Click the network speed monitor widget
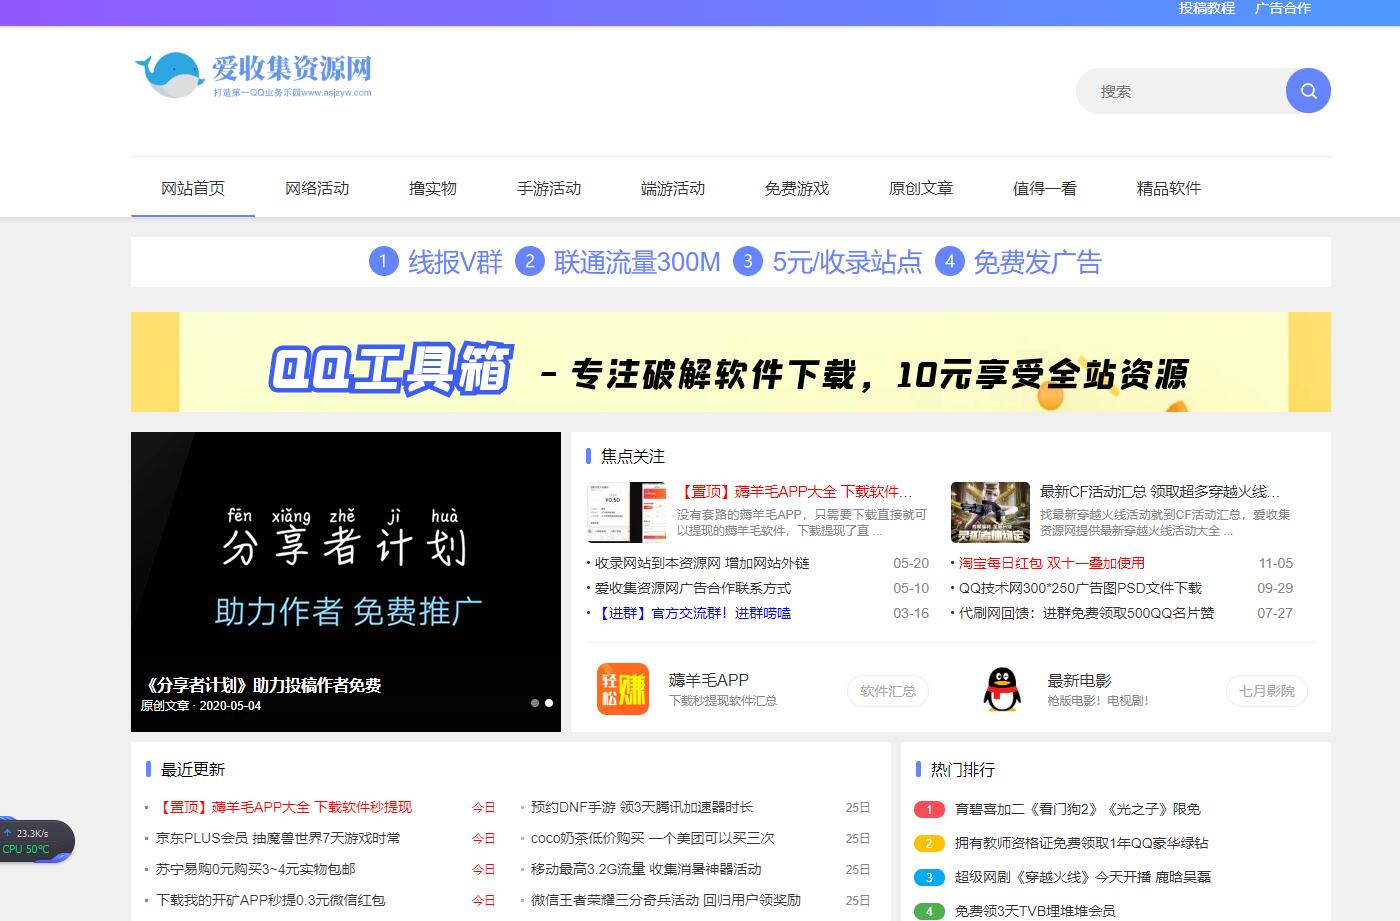Image resolution: width=1400 pixels, height=921 pixels. 35,841
